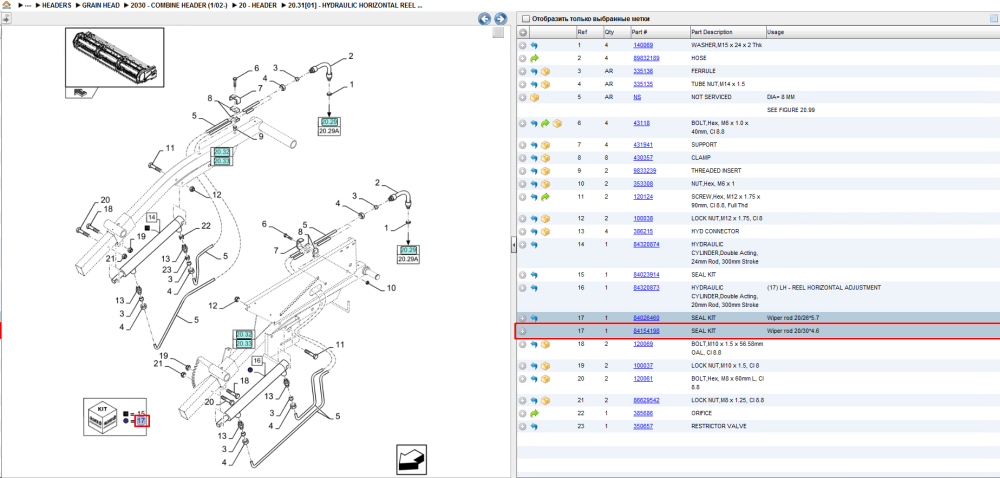
Task: Click the box icon on the NOT SERVICED row
Action: 534,98
